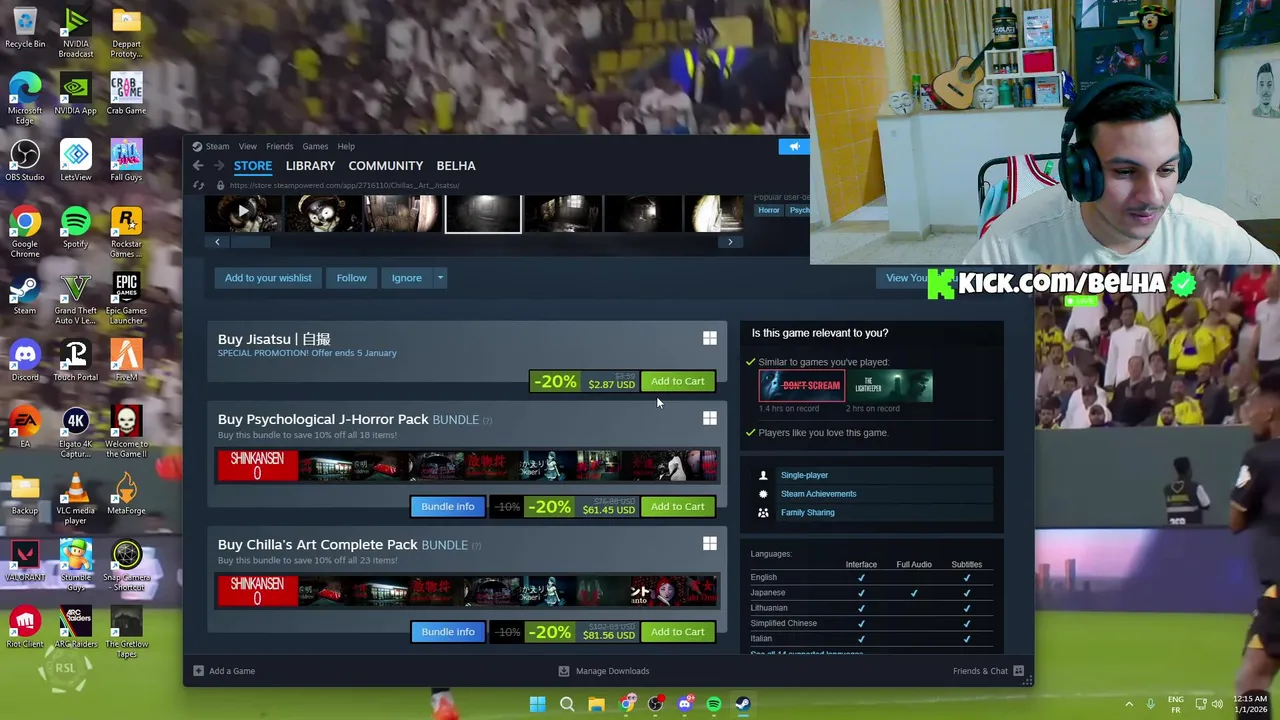Open Windows taskbar search
This screenshot has height=720, width=1280.
tap(567, 704)
